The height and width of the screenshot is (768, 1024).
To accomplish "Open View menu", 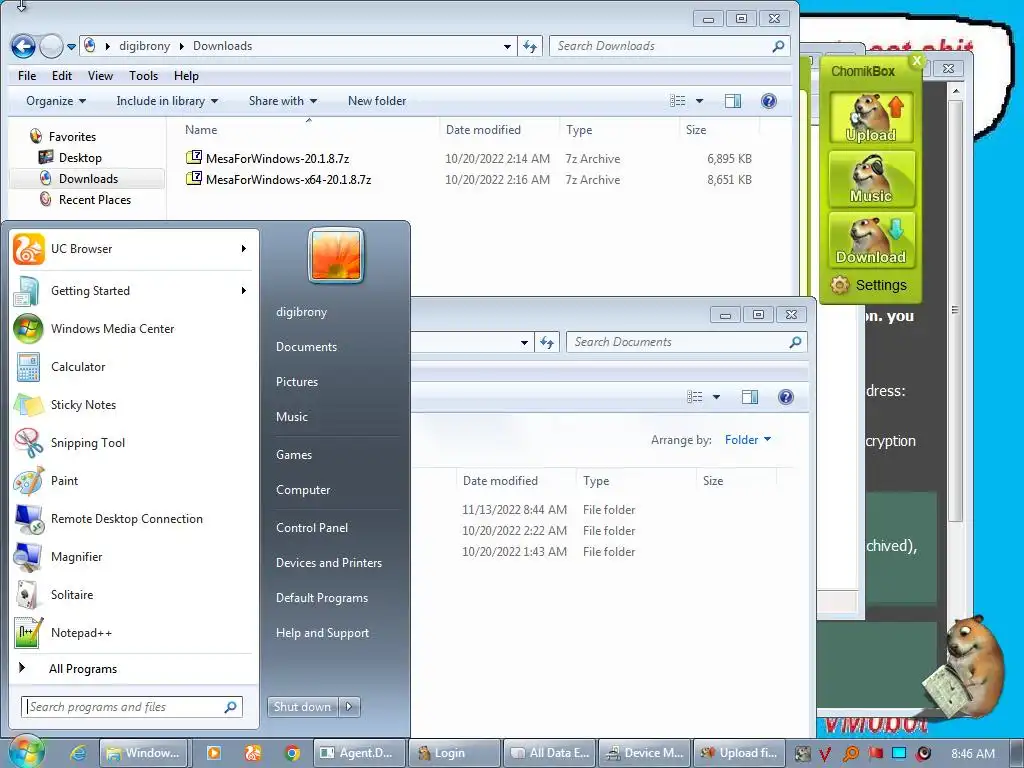I will pos(101,76).
